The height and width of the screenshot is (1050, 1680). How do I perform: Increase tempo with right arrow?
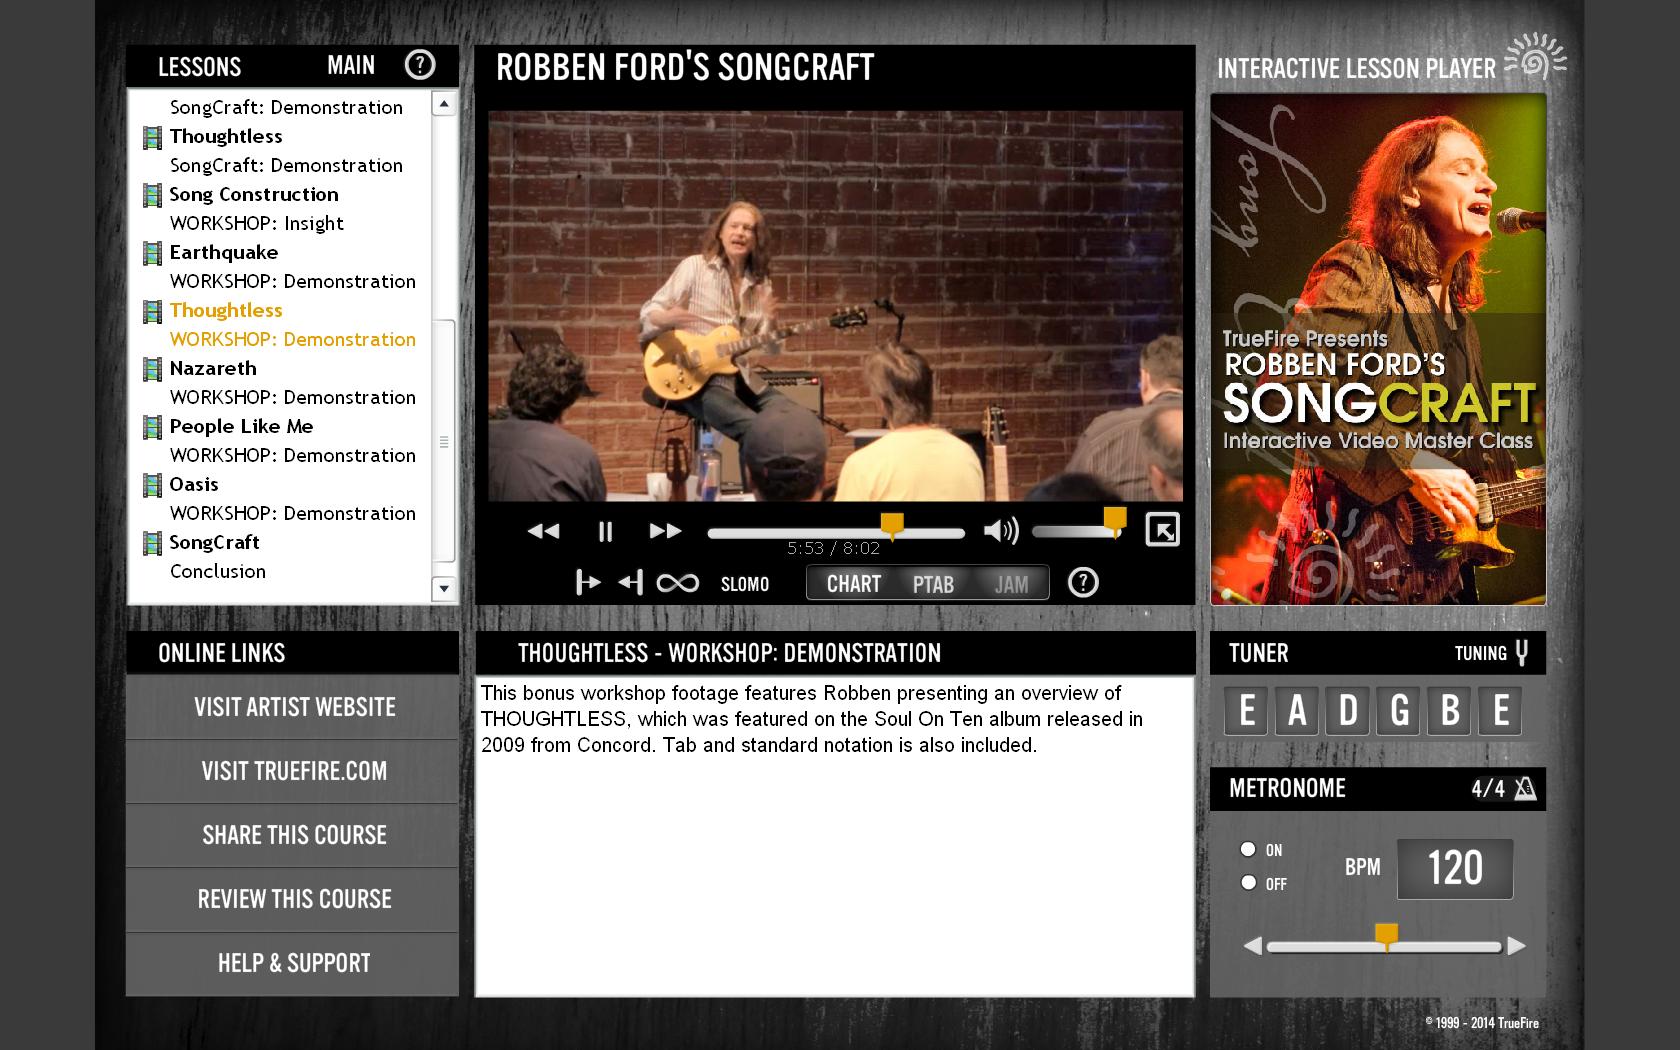coord(1516,946)
